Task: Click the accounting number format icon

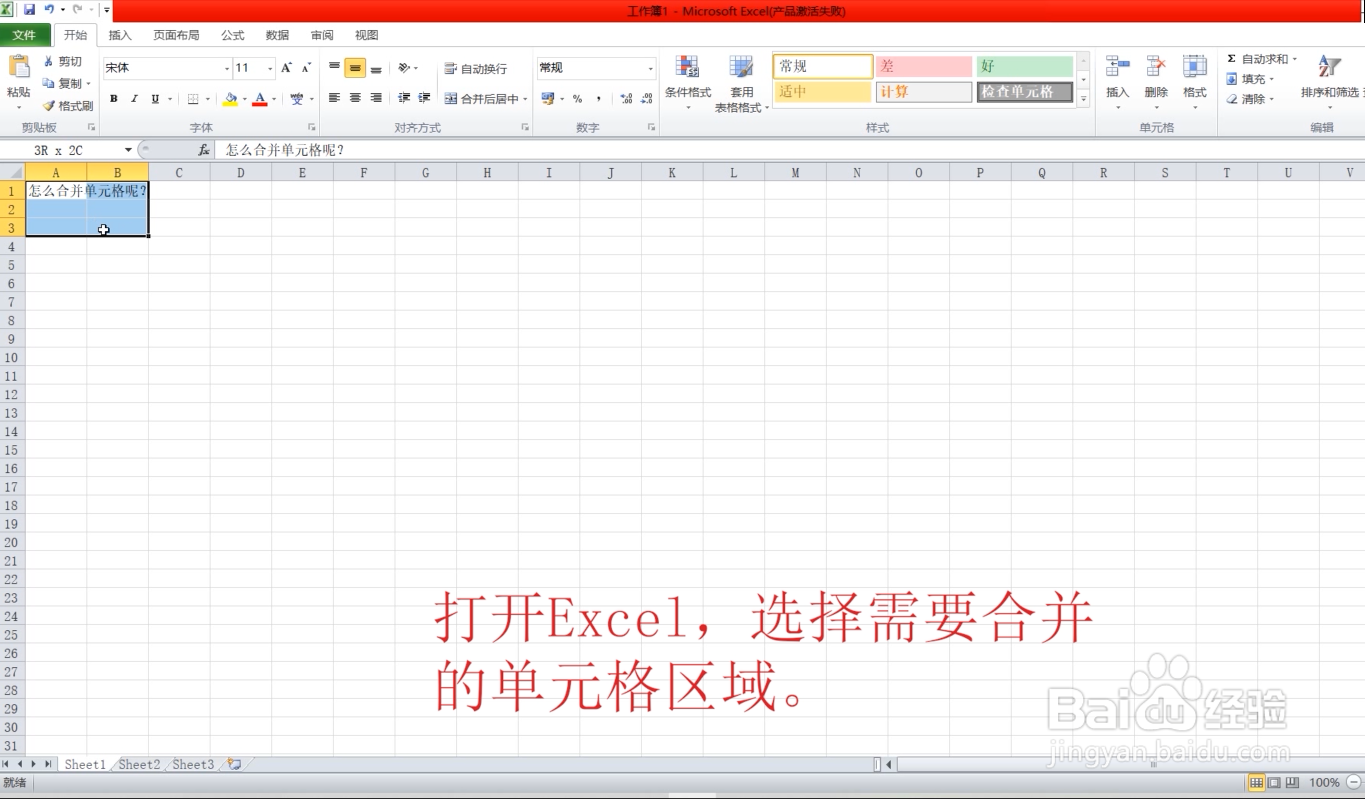Action: (547, 99)
